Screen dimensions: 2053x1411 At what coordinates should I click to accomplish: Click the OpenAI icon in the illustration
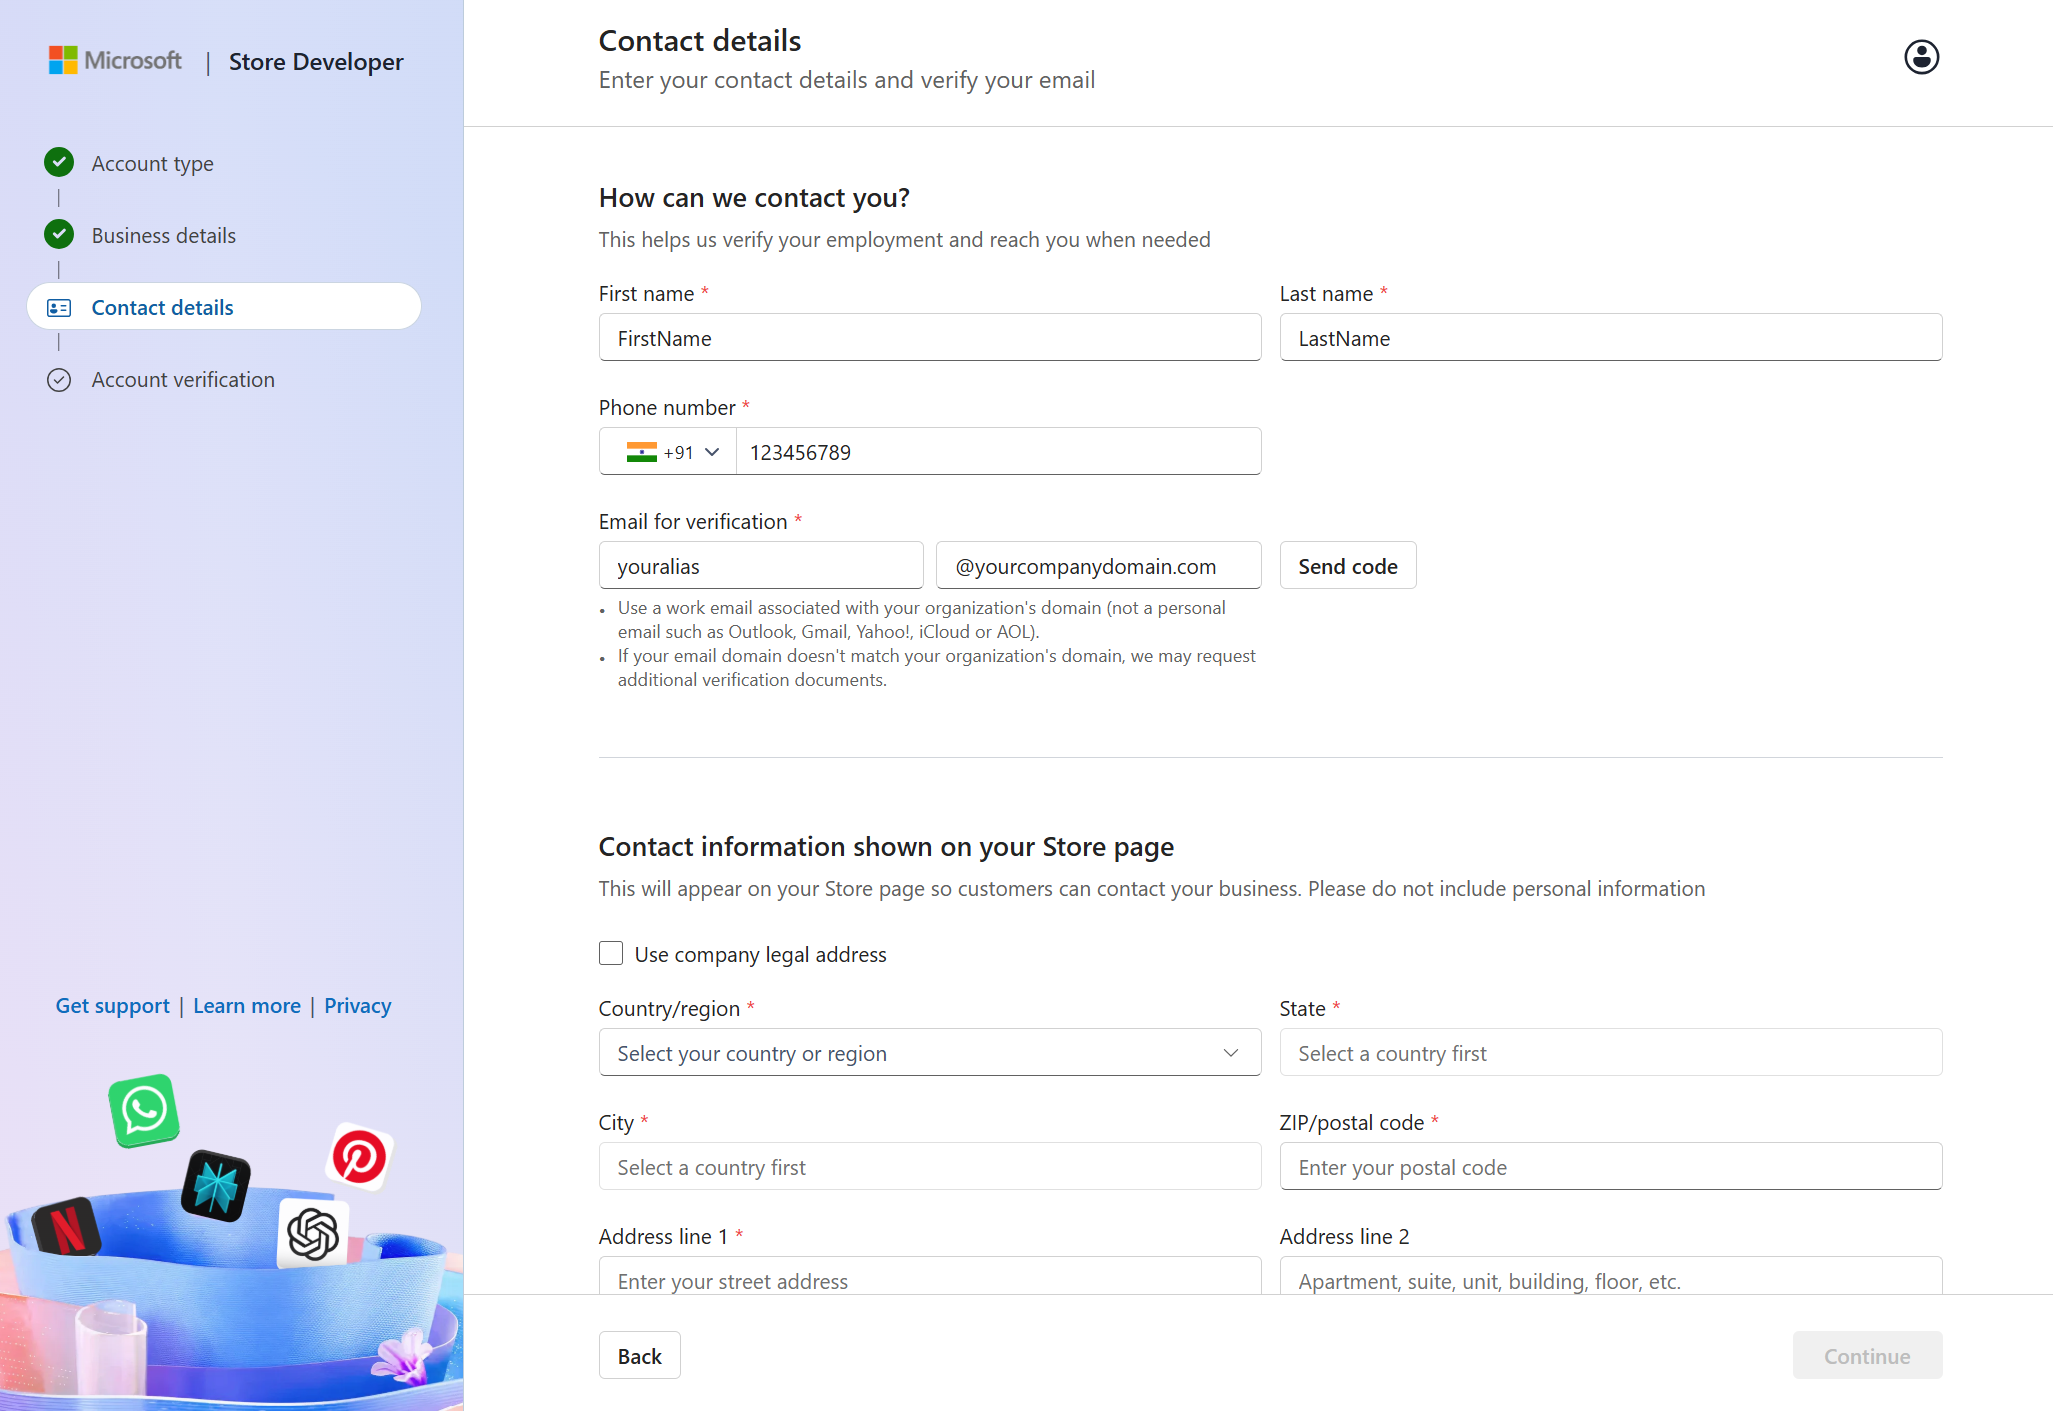[311, 1234]
